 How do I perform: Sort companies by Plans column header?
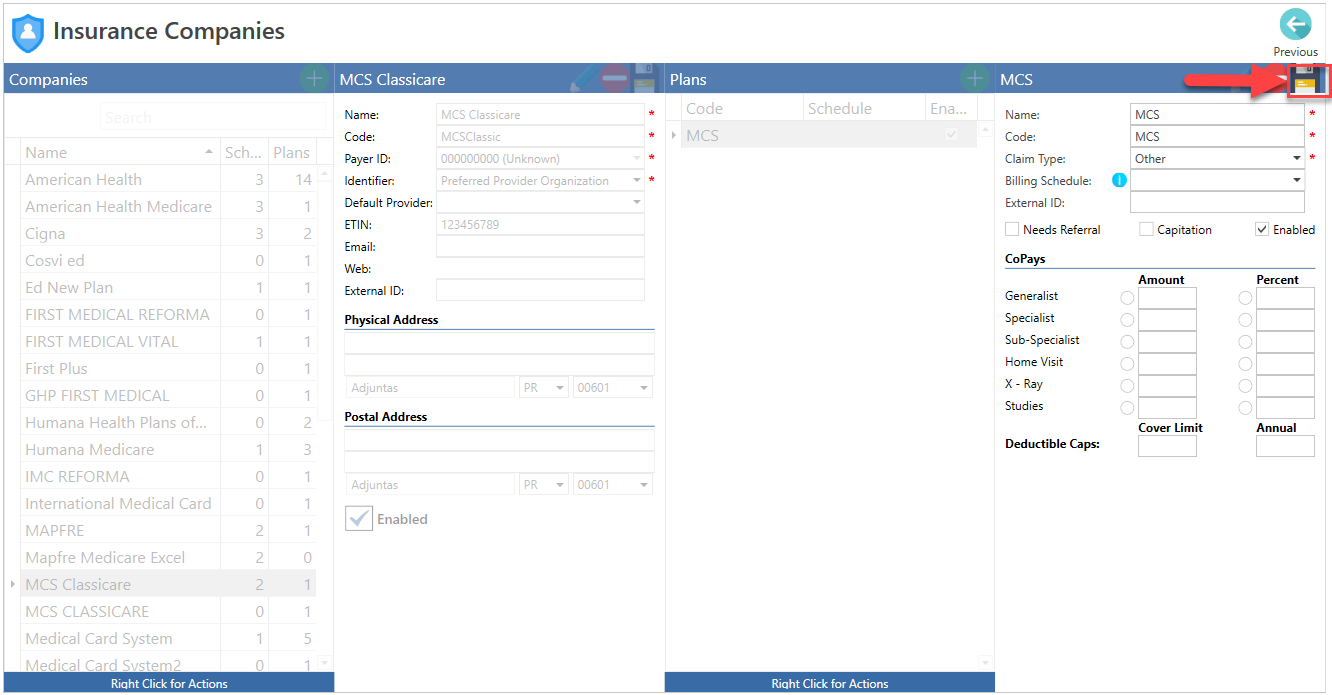(292, 152)
